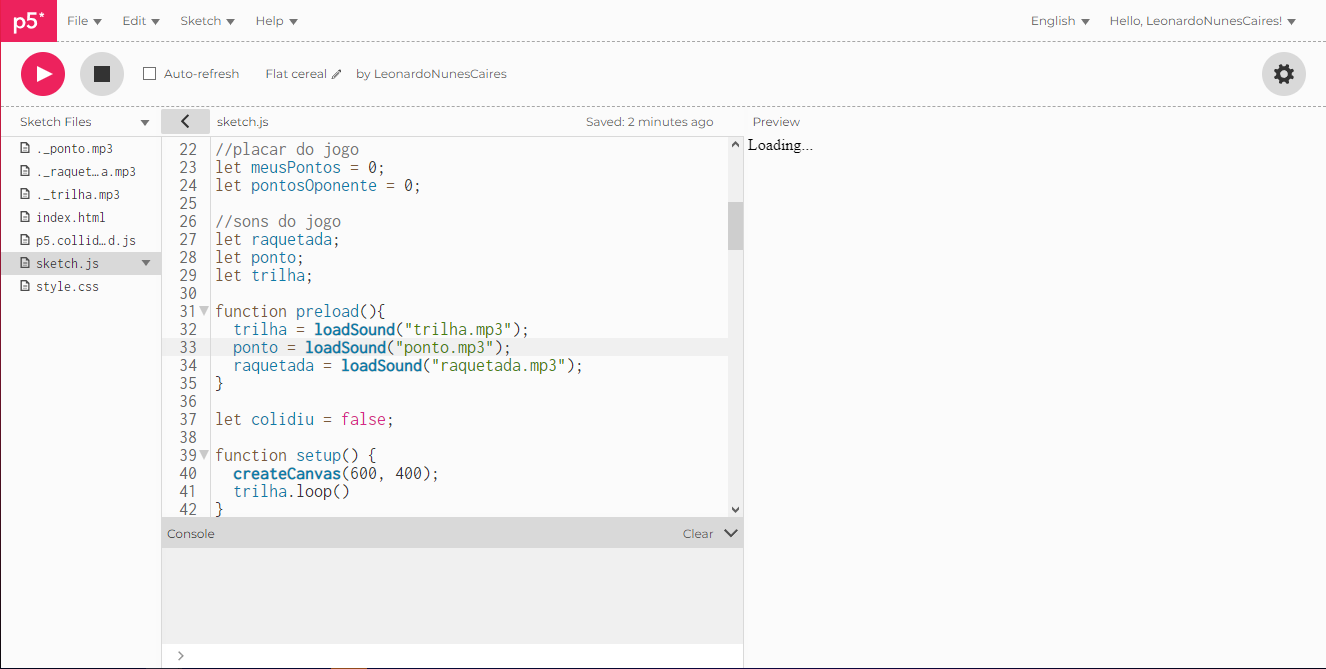
Task: Click the sketch.js tab title above editor
Action: point(243,122)
